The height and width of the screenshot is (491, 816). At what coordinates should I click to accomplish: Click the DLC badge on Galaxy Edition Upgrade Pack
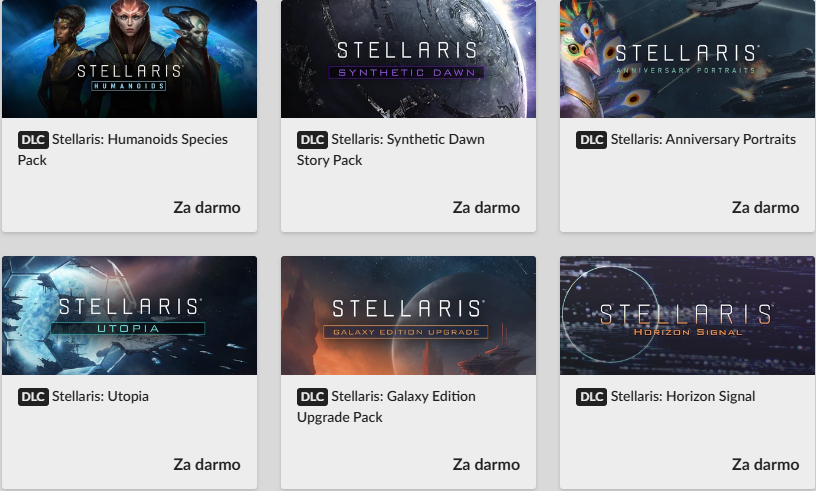click(x=312, y=397)
